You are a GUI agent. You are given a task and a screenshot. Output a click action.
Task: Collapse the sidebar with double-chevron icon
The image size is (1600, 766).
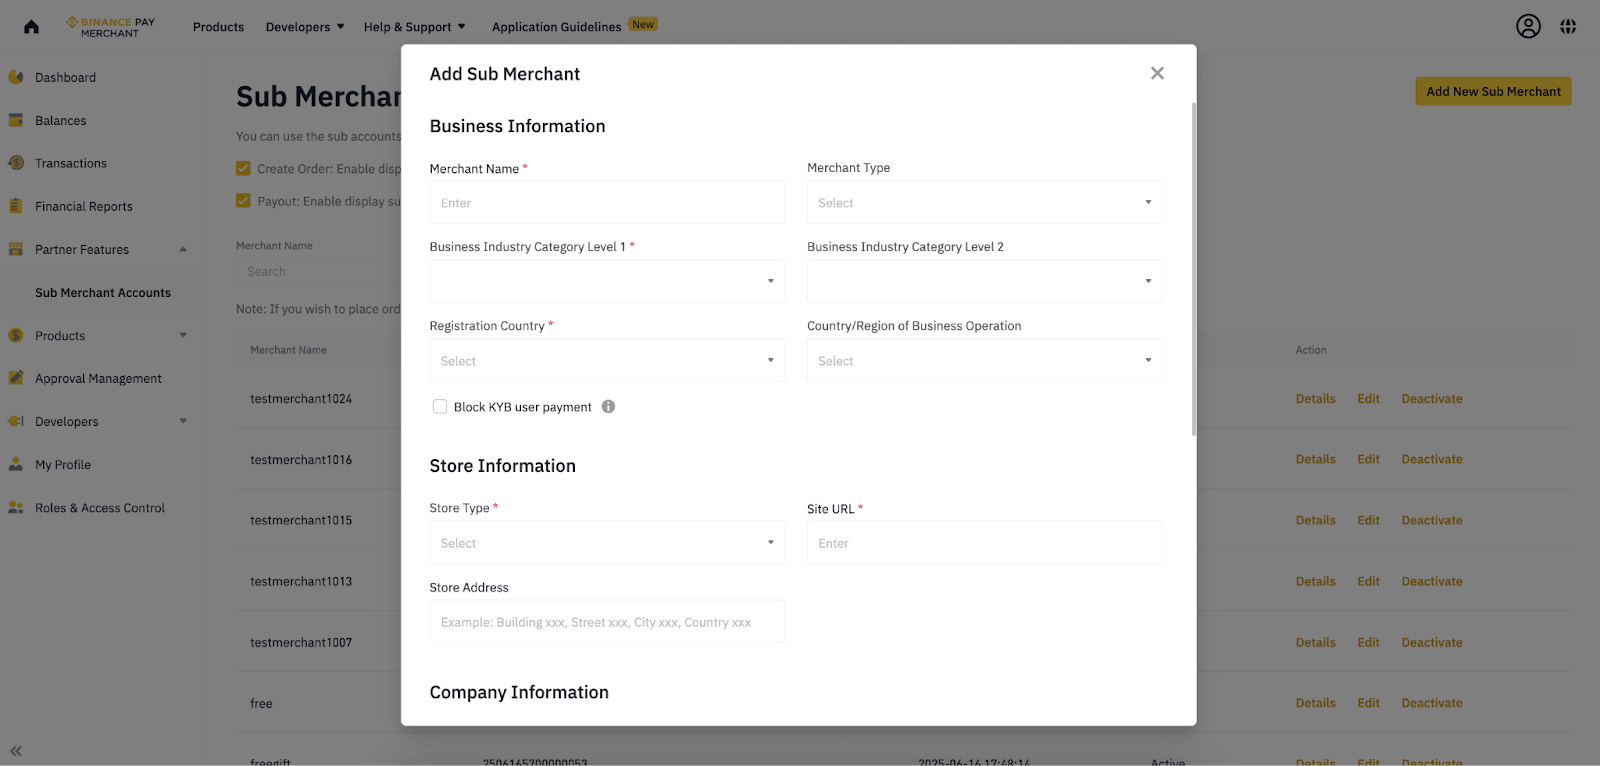[16, 750]
